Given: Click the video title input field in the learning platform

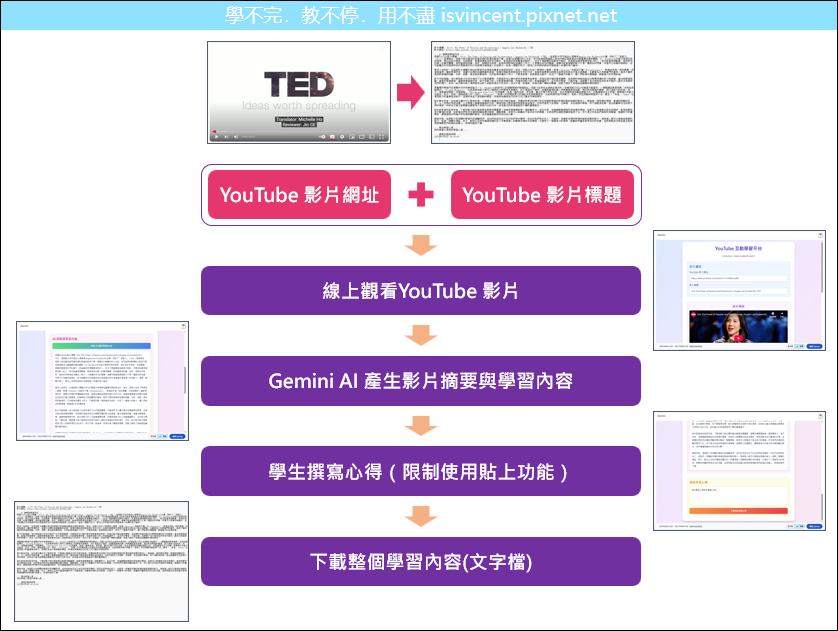Looking at the screenshot, I should pos(738,291).
